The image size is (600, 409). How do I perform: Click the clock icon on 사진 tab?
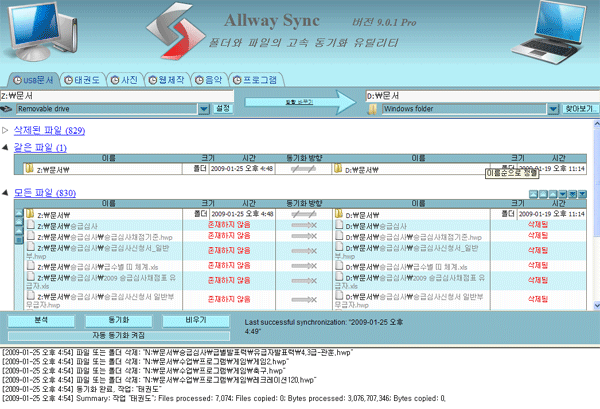click(115, 80)
